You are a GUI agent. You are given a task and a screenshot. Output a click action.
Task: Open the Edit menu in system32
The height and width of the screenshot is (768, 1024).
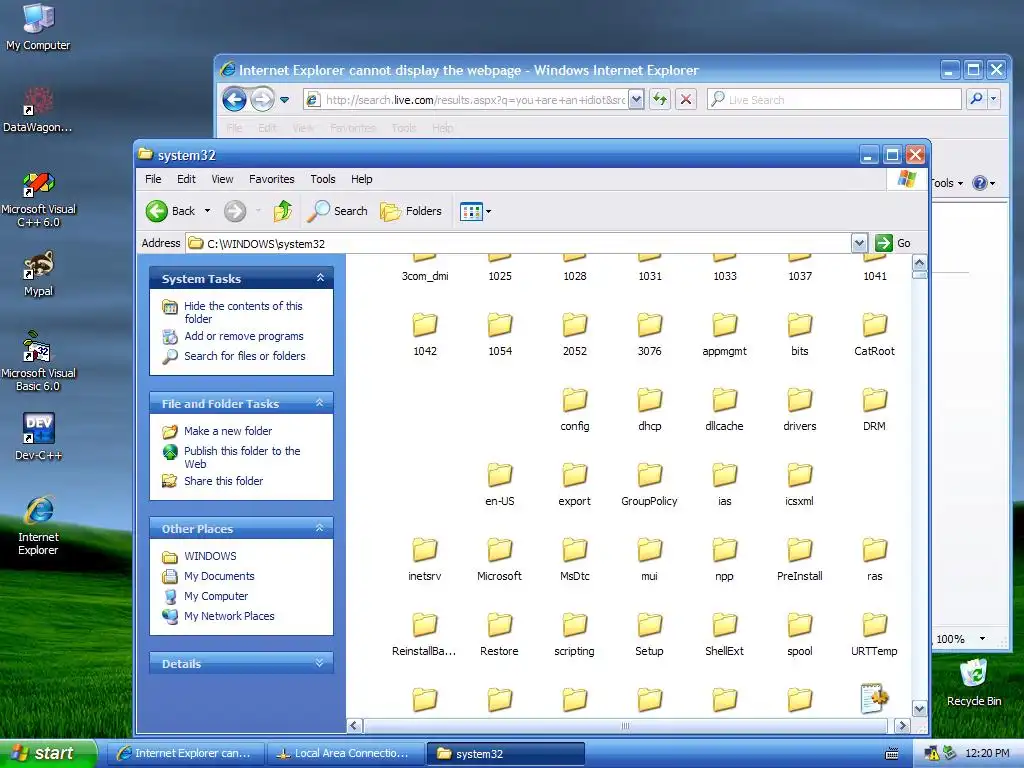186,179
